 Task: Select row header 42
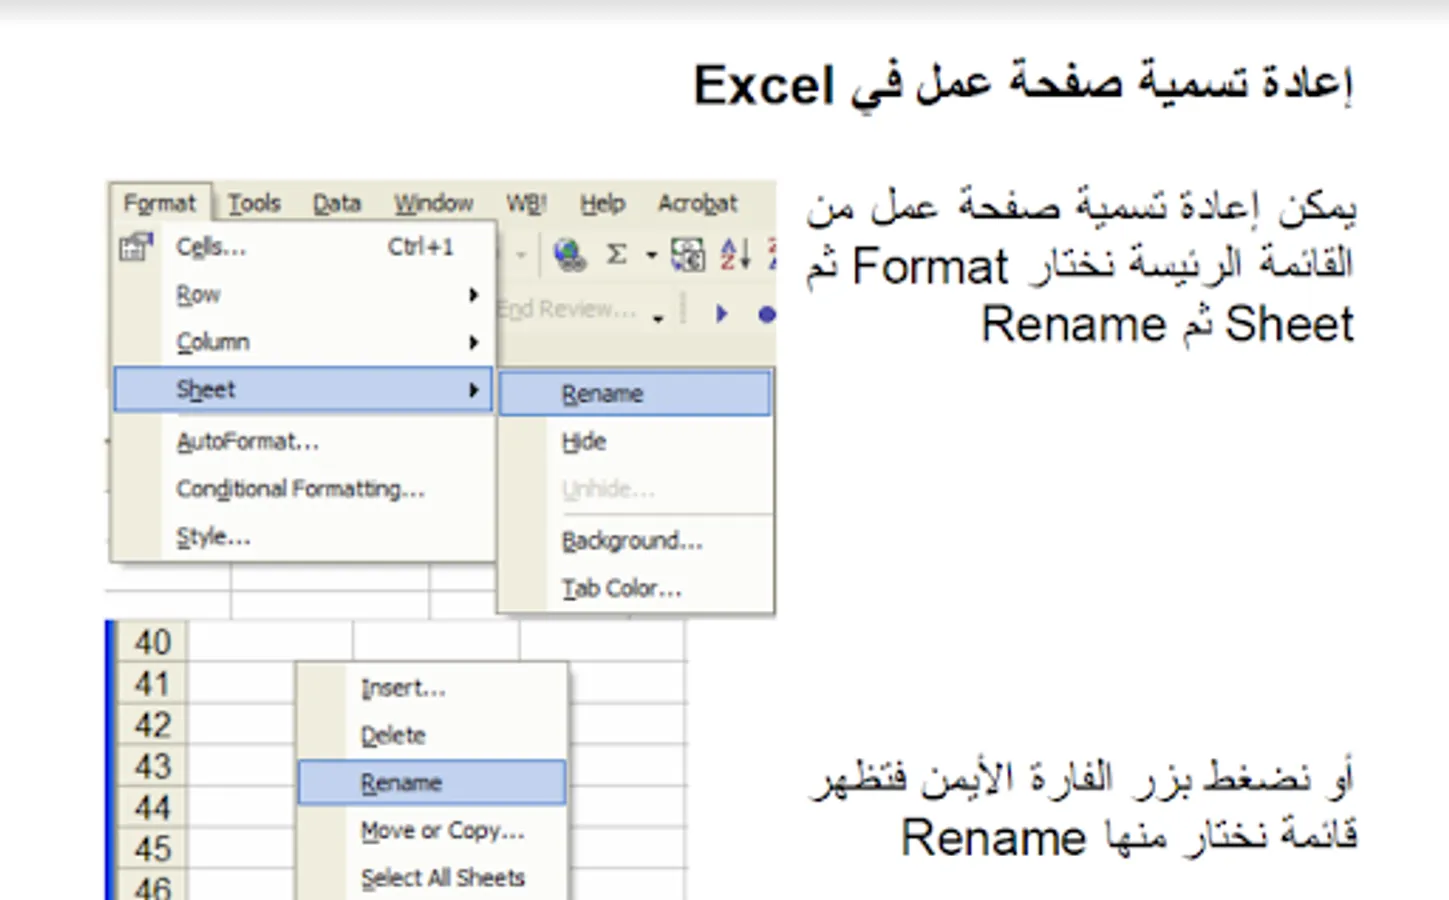pyautogui.click(x=153, y=724)
